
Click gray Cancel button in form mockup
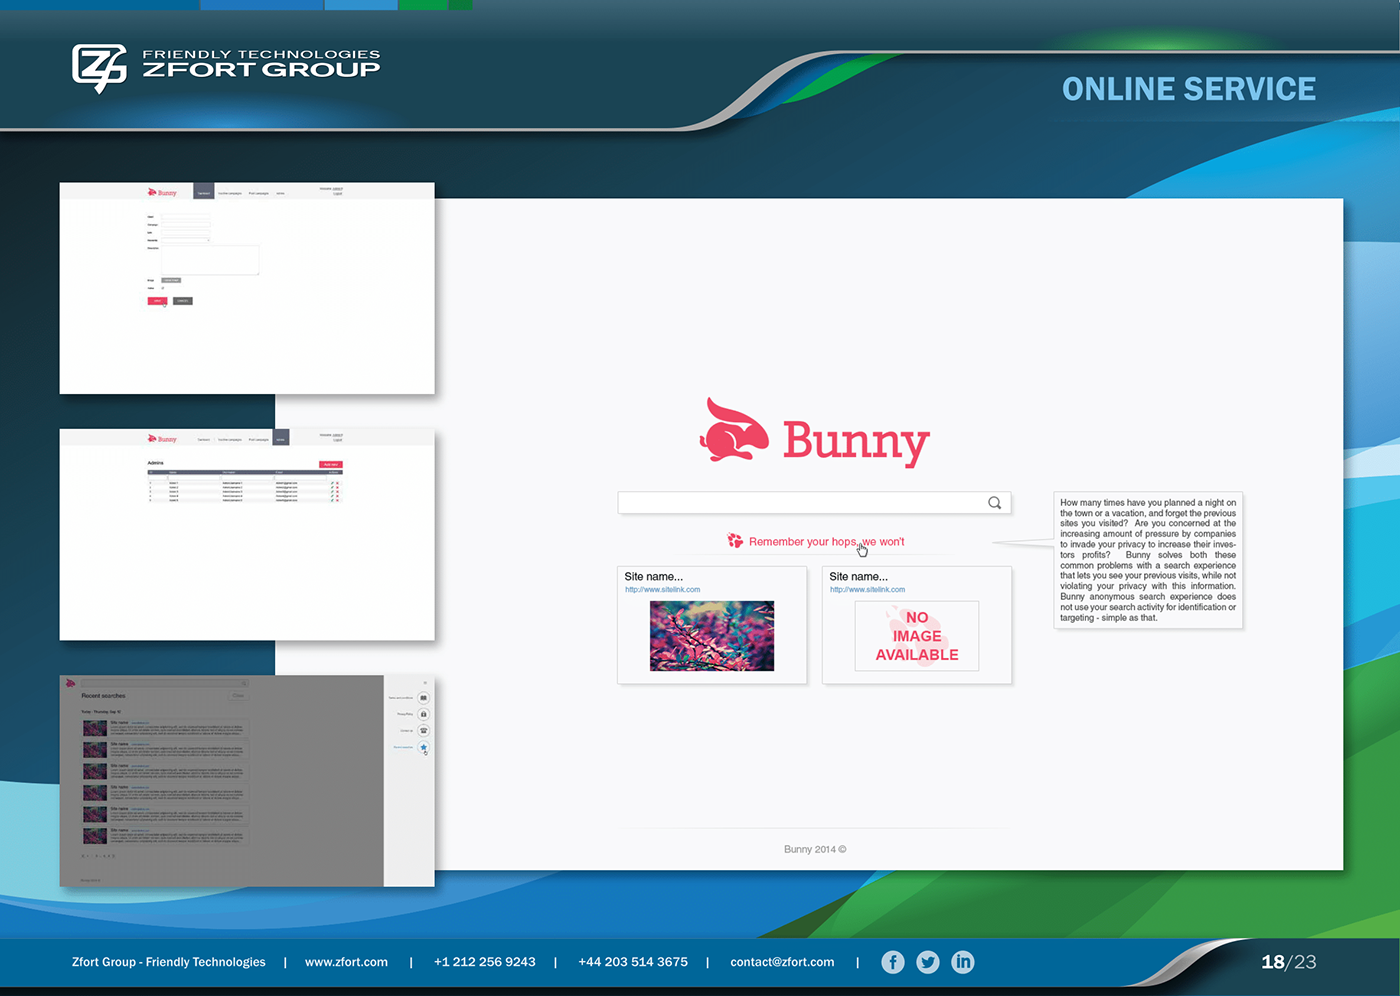(182, 301)
